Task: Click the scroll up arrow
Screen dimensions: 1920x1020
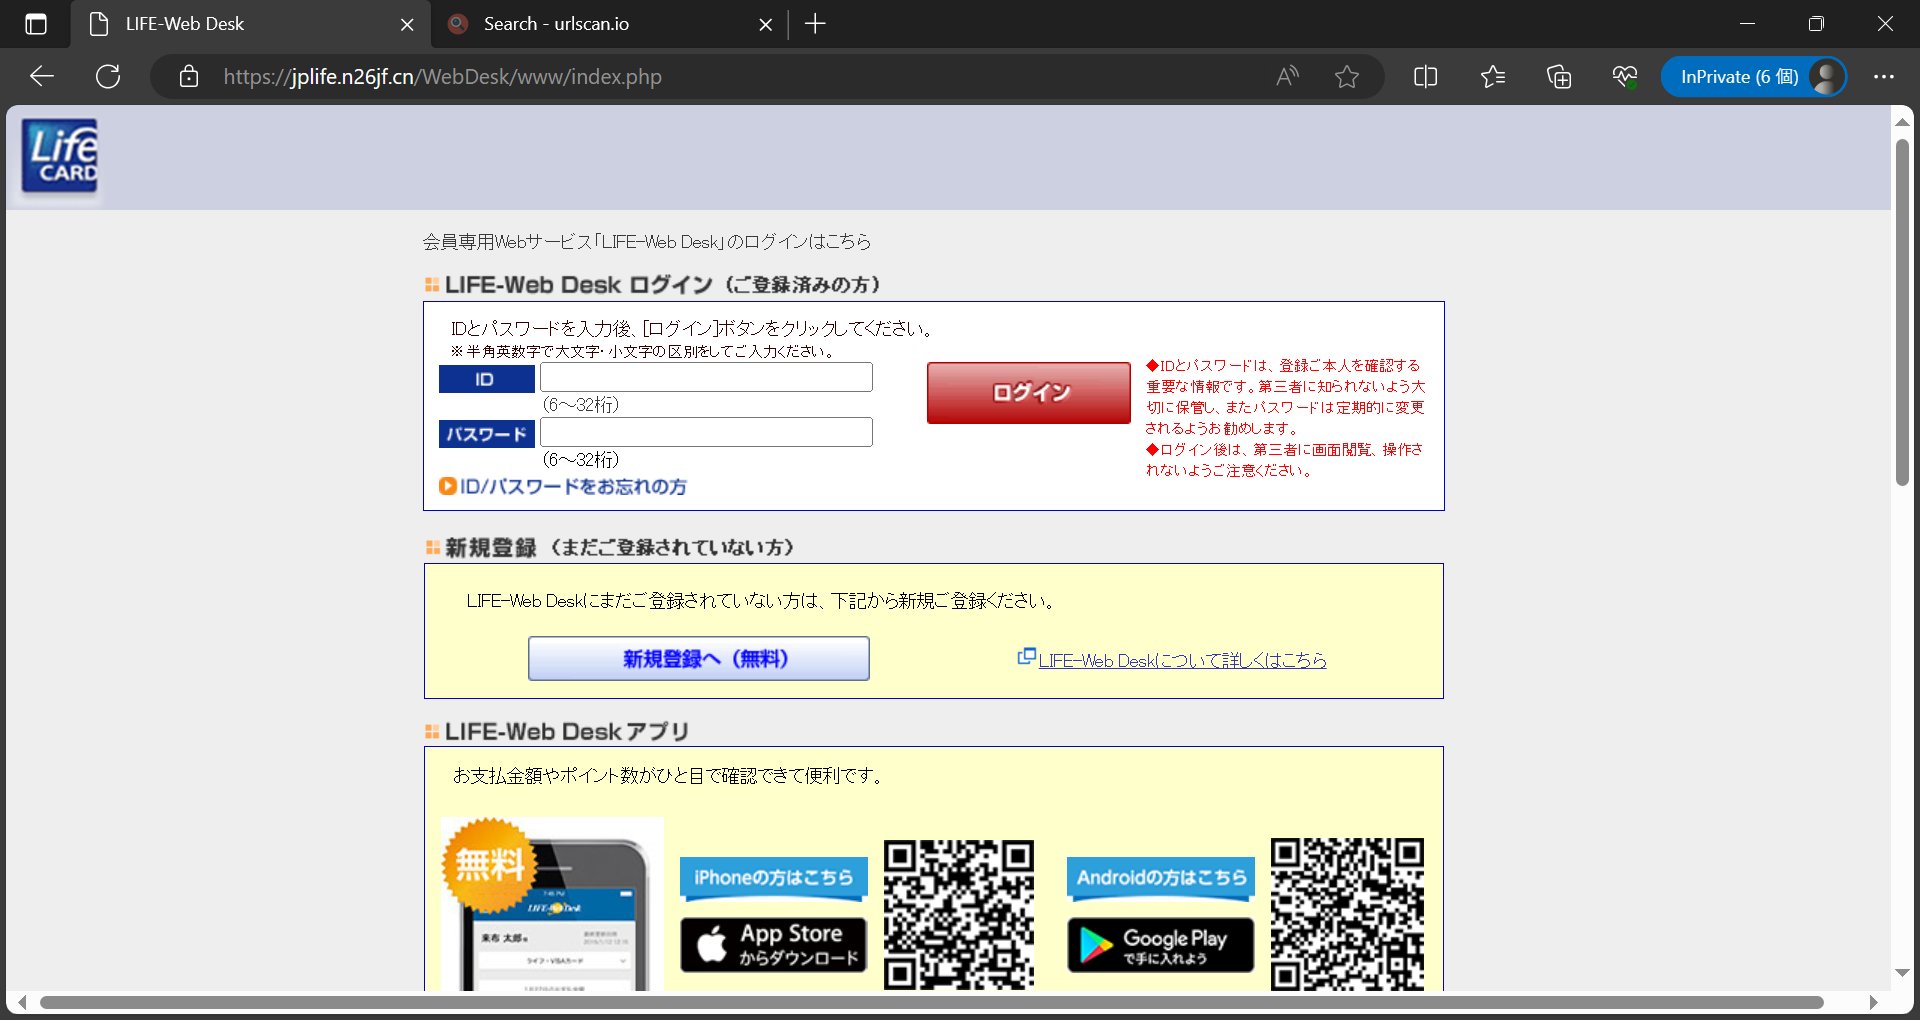Action: (1902, 121)
